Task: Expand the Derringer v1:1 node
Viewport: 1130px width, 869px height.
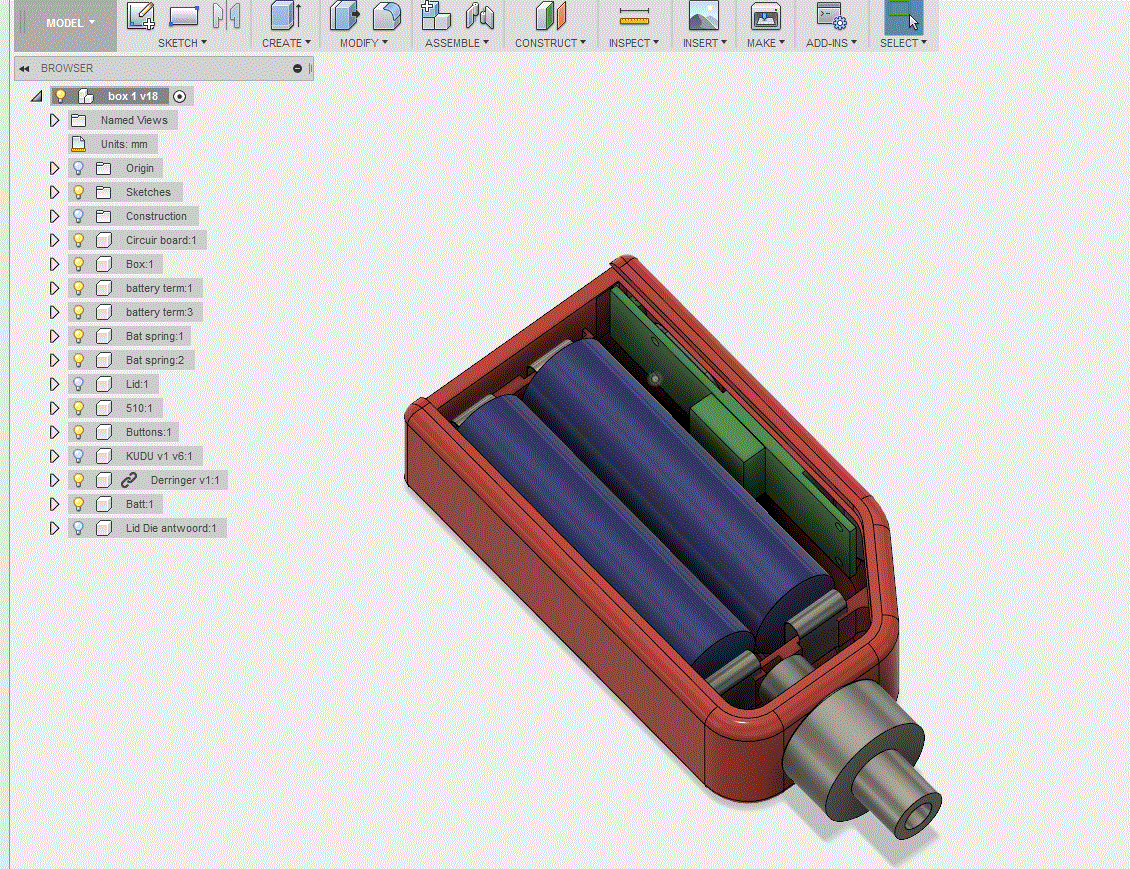Action: [54, 480]
